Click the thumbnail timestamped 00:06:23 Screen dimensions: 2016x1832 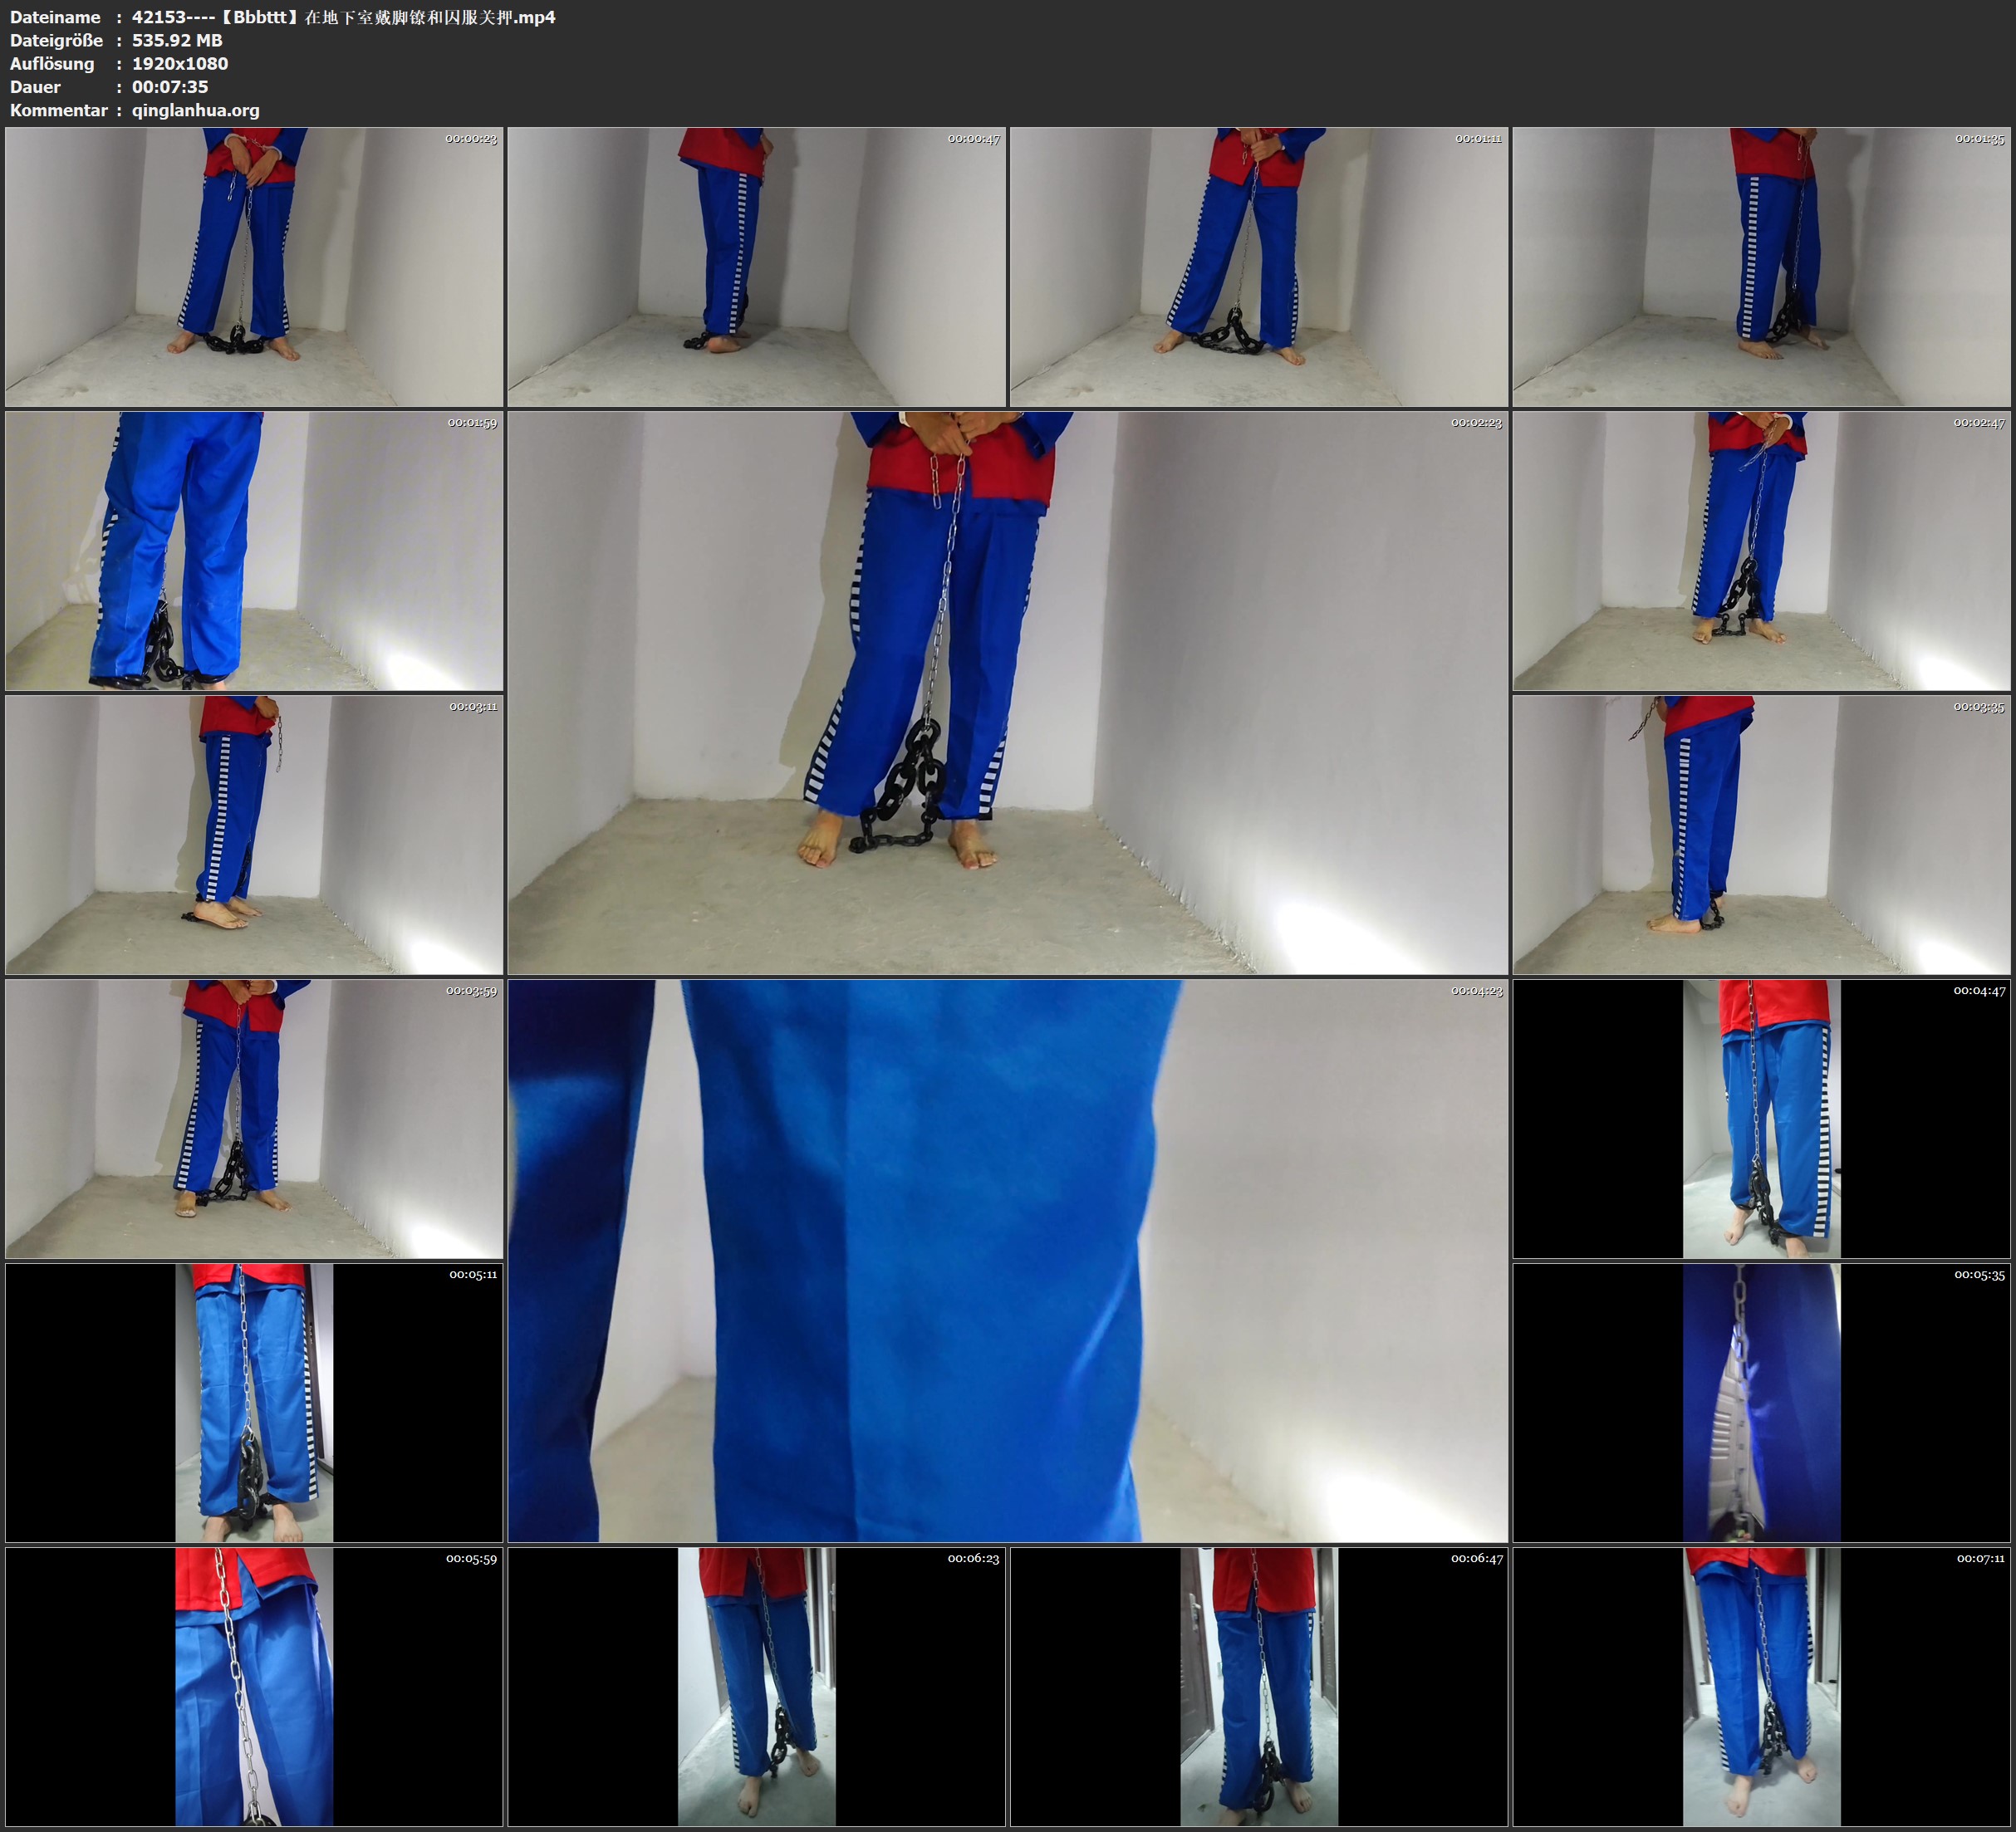(x=756, y=1687)
